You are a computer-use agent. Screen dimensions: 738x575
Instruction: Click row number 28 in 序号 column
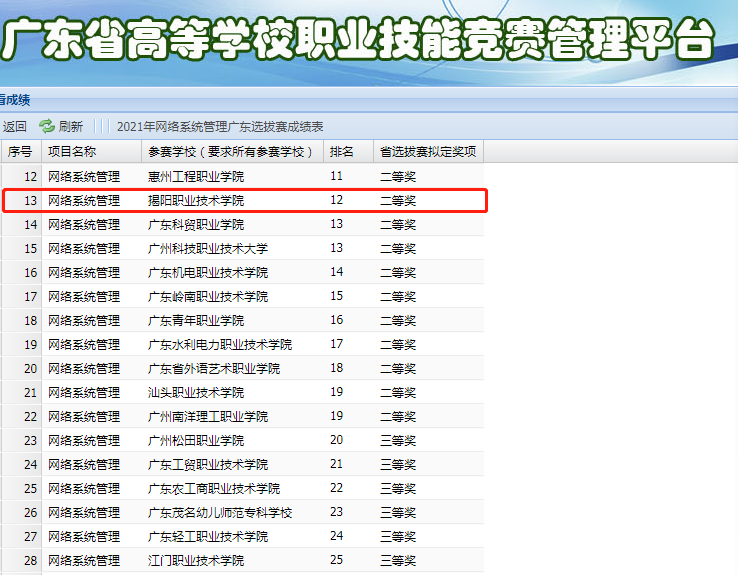point(29,560)
